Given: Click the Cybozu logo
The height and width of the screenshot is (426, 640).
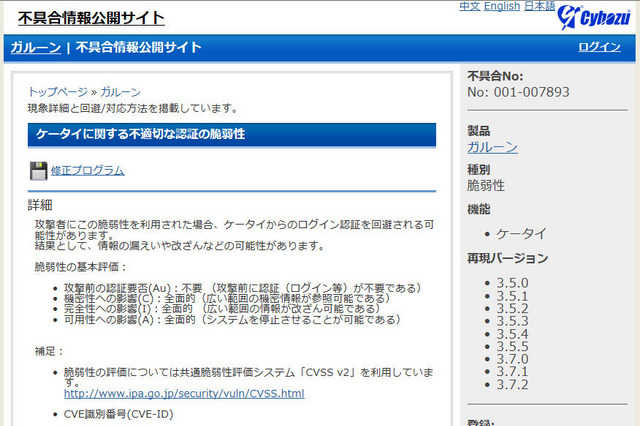Looking at the screenshot, I should [594, 17].
